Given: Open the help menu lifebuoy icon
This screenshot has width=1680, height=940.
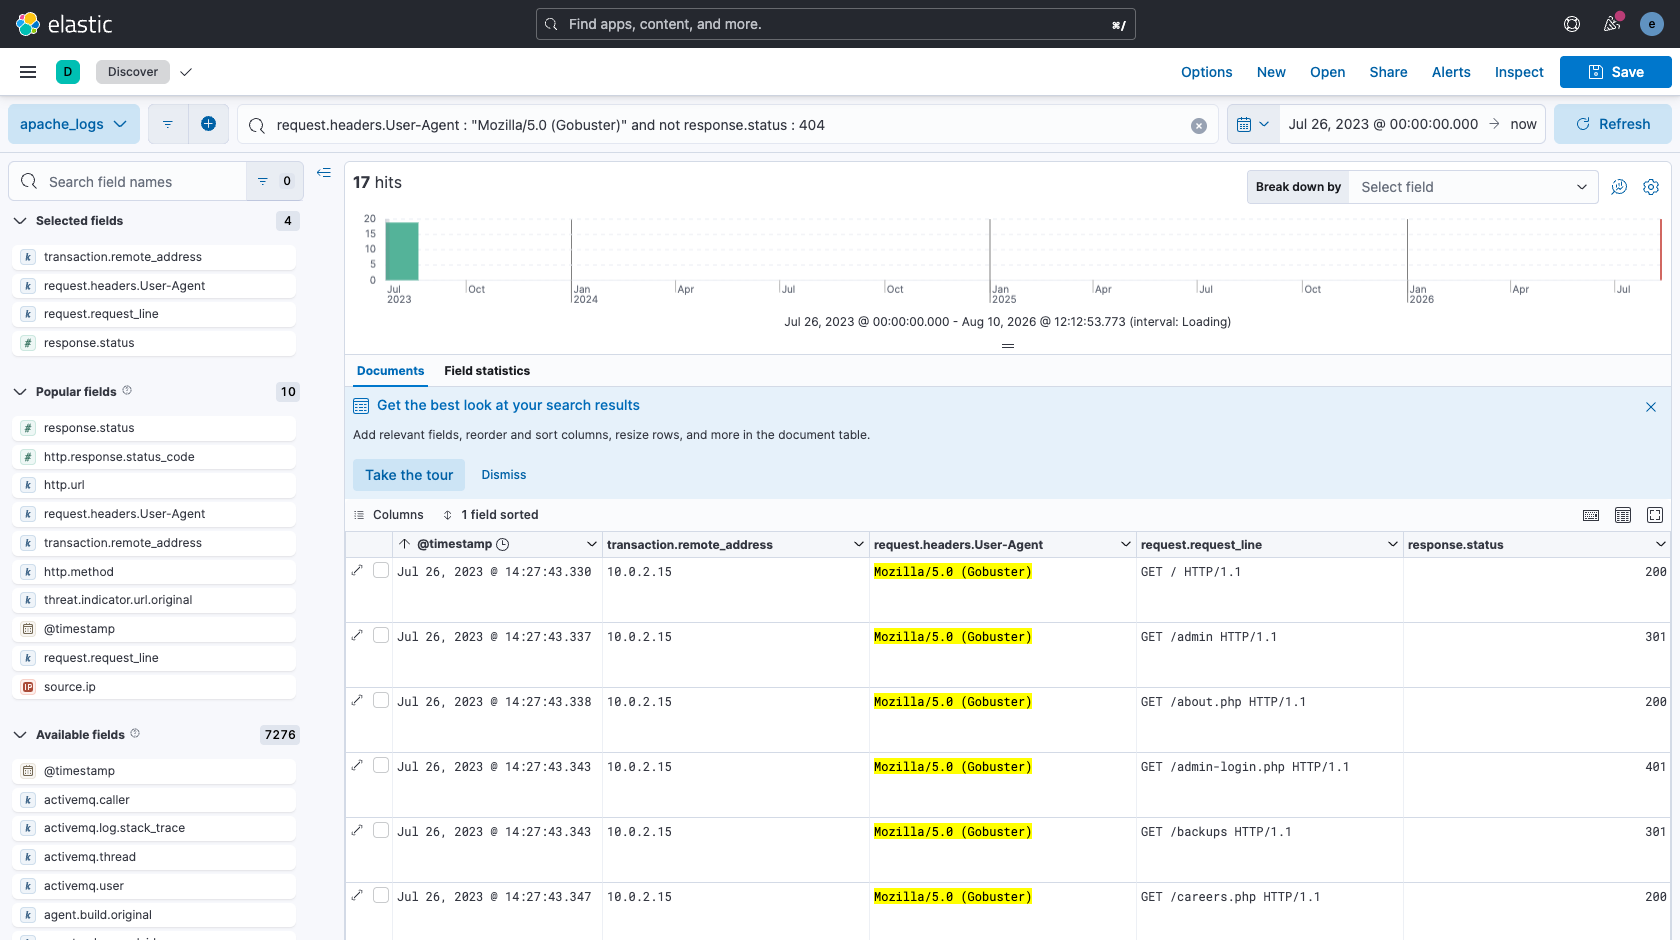Looking at the screenshot, I should (x=1572, y=24).
